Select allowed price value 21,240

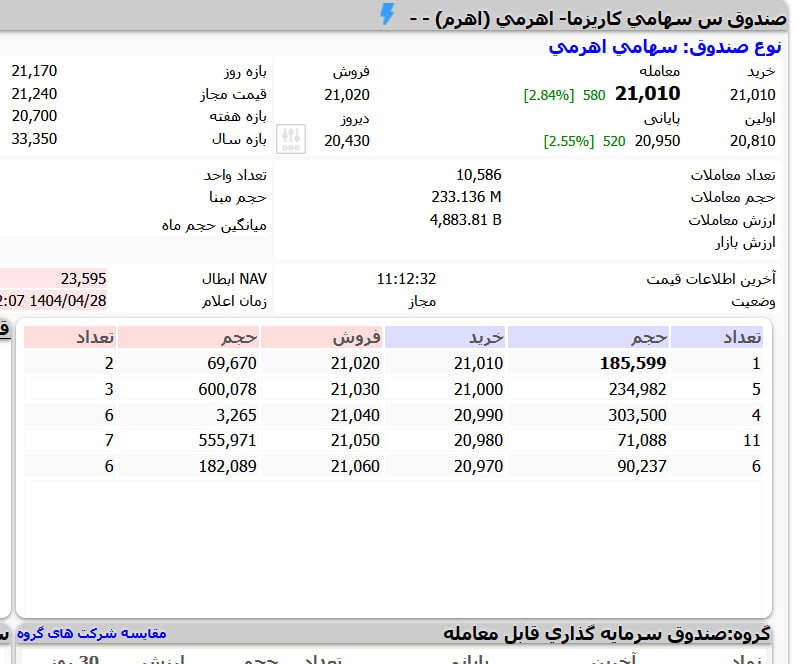pos(34,94)
